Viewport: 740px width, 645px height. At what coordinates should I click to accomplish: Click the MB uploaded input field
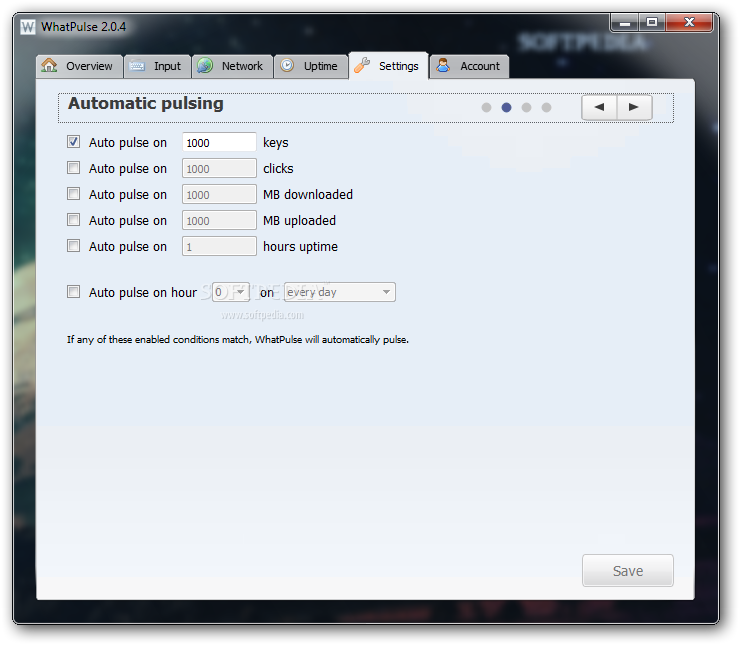click(219, 220)
